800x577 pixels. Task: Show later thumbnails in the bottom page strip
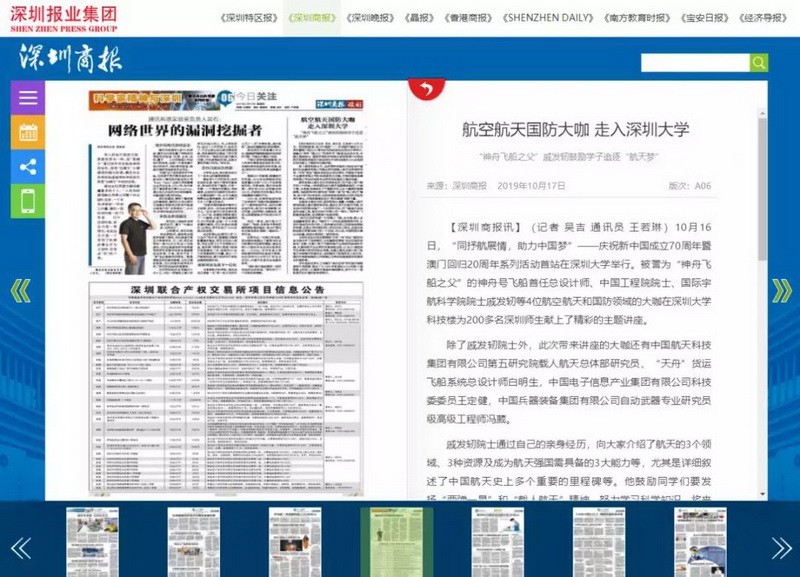click(782, 548)
